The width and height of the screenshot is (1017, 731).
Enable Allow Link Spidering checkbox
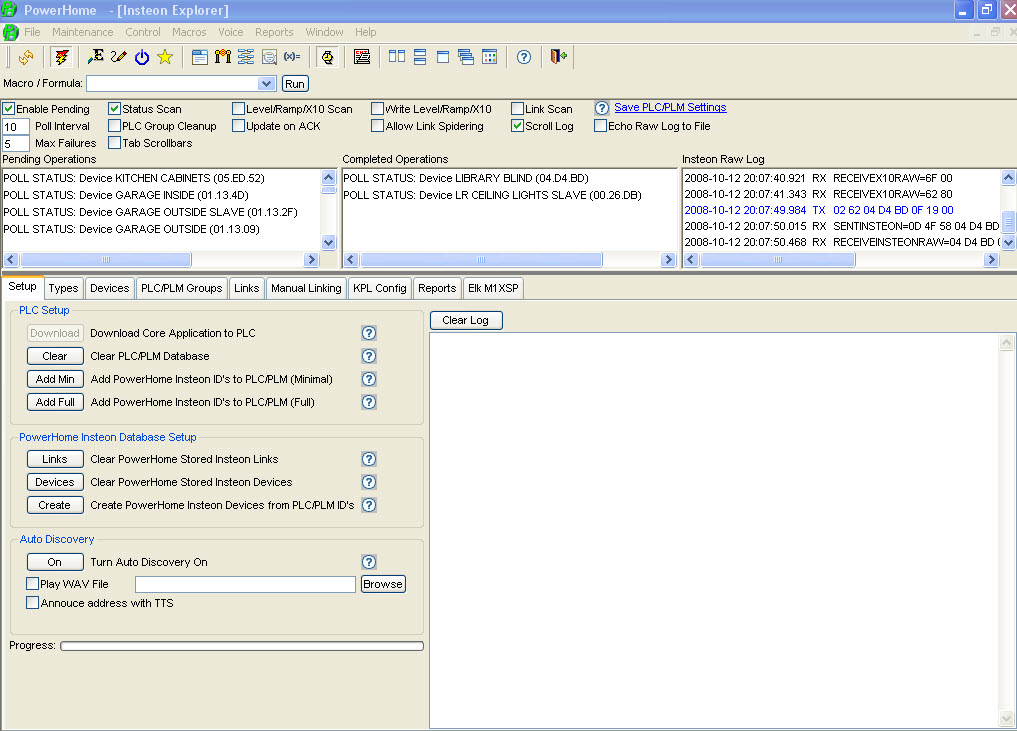pyautogui.click(x=377, y=126)
